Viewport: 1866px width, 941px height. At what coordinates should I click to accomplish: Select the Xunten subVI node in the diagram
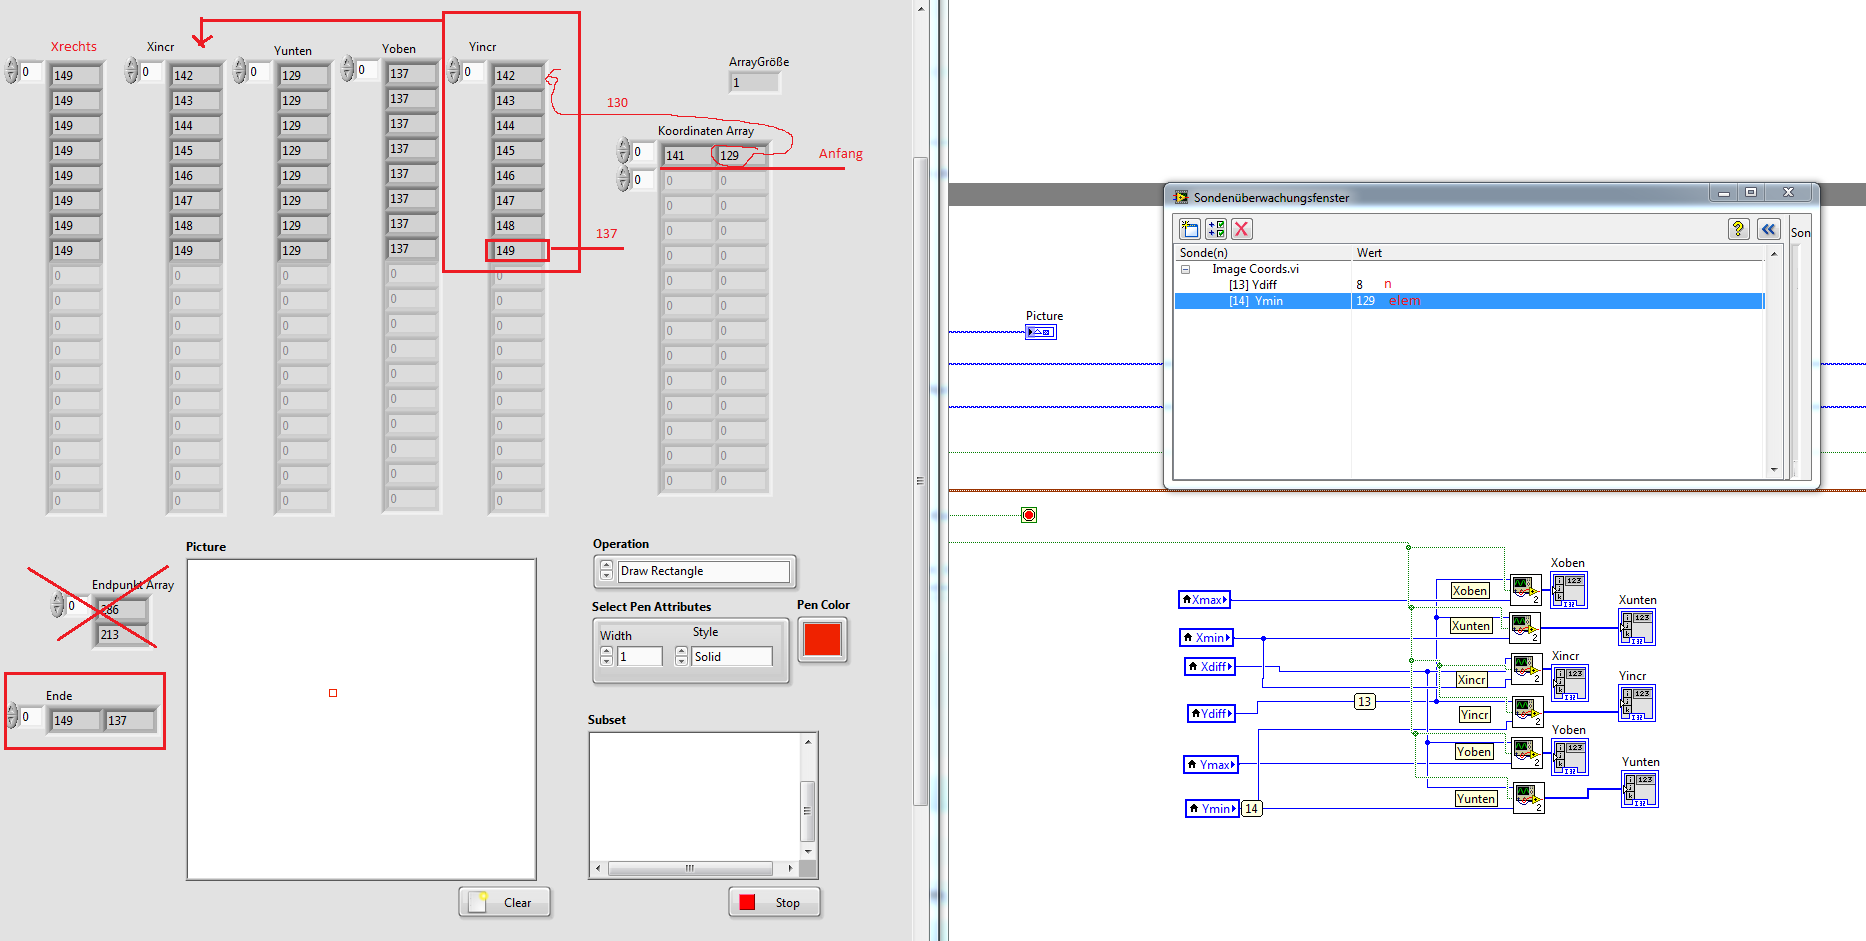coord(1524,627)
